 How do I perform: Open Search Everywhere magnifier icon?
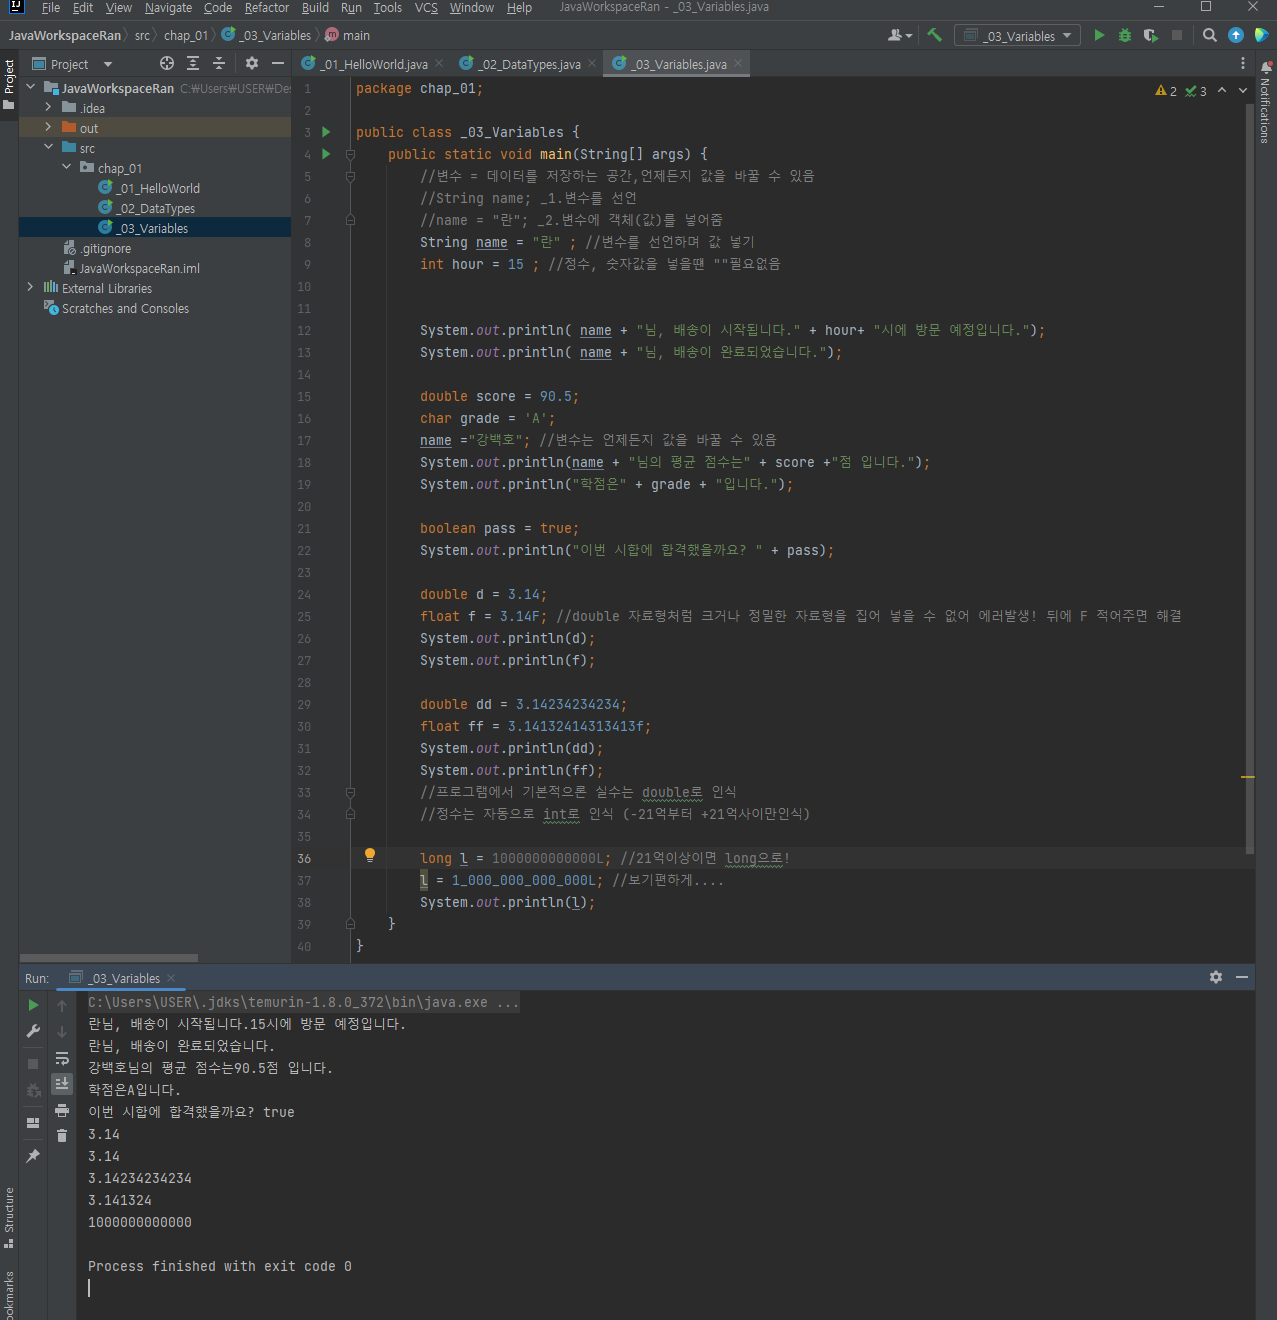coord(1209,35)
